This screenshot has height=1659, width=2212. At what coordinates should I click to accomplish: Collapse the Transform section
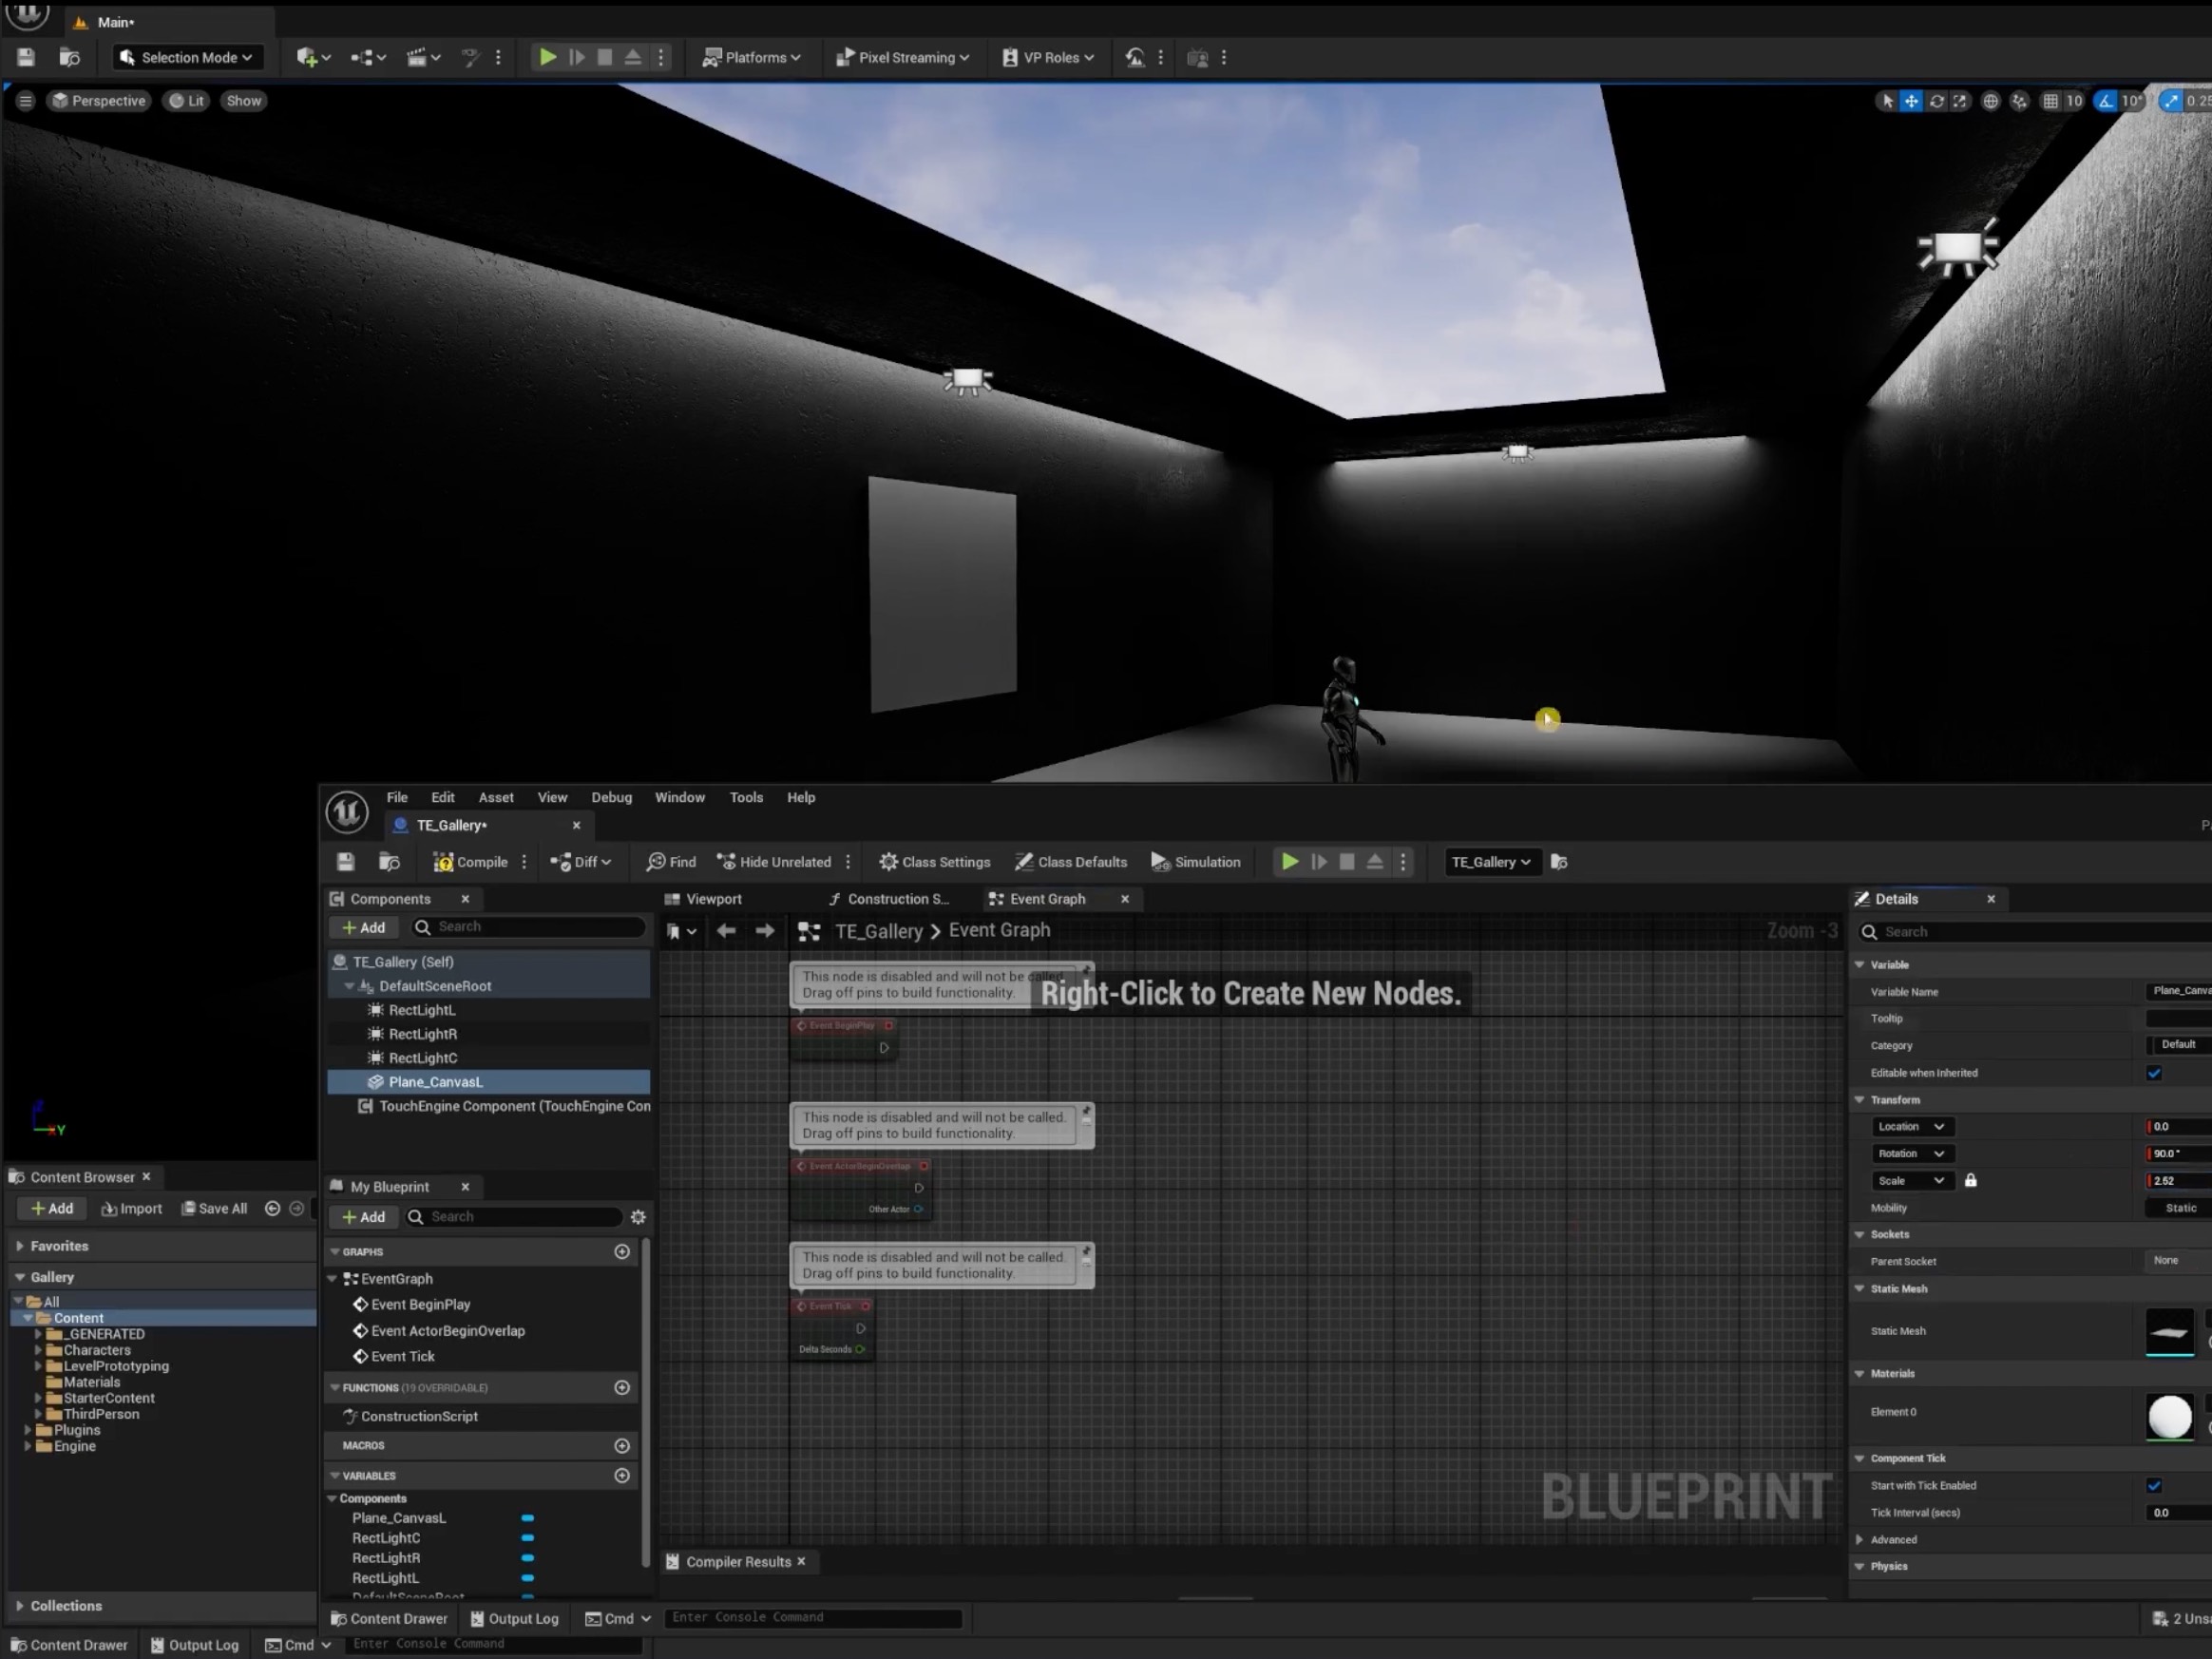(x=1859, y=1100)
